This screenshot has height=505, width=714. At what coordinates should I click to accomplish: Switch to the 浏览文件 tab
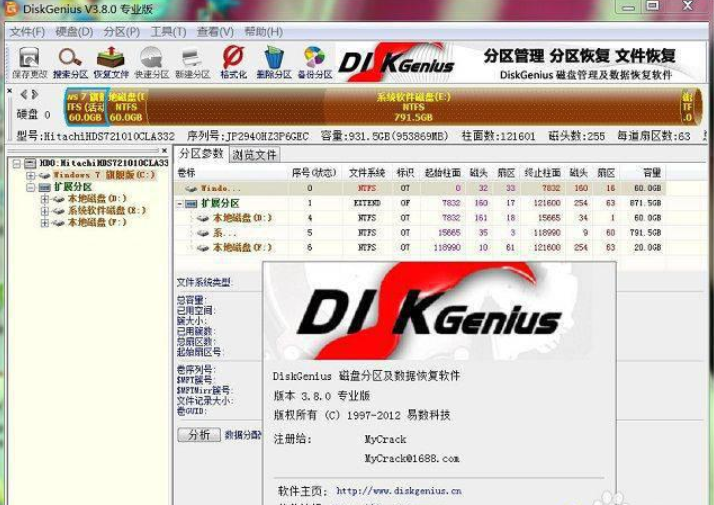click(x=255, y=155)
